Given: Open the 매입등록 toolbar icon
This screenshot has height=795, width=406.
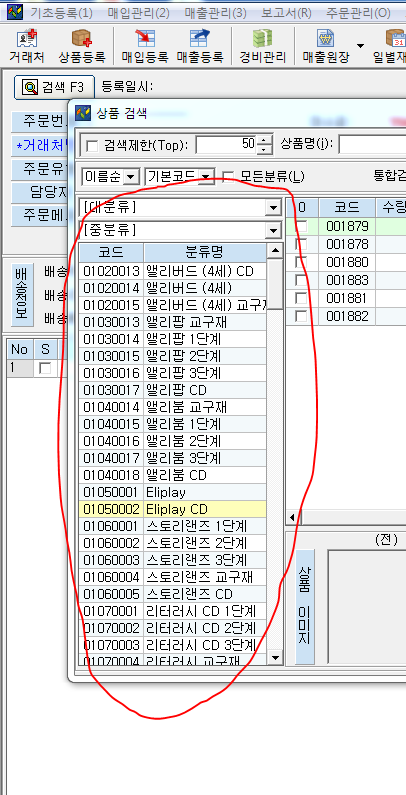Looking at the screenshot, I should (x=144, y=46).
